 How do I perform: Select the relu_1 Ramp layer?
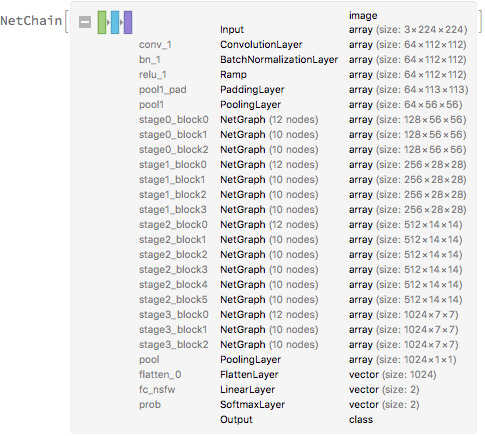[303, 75]
